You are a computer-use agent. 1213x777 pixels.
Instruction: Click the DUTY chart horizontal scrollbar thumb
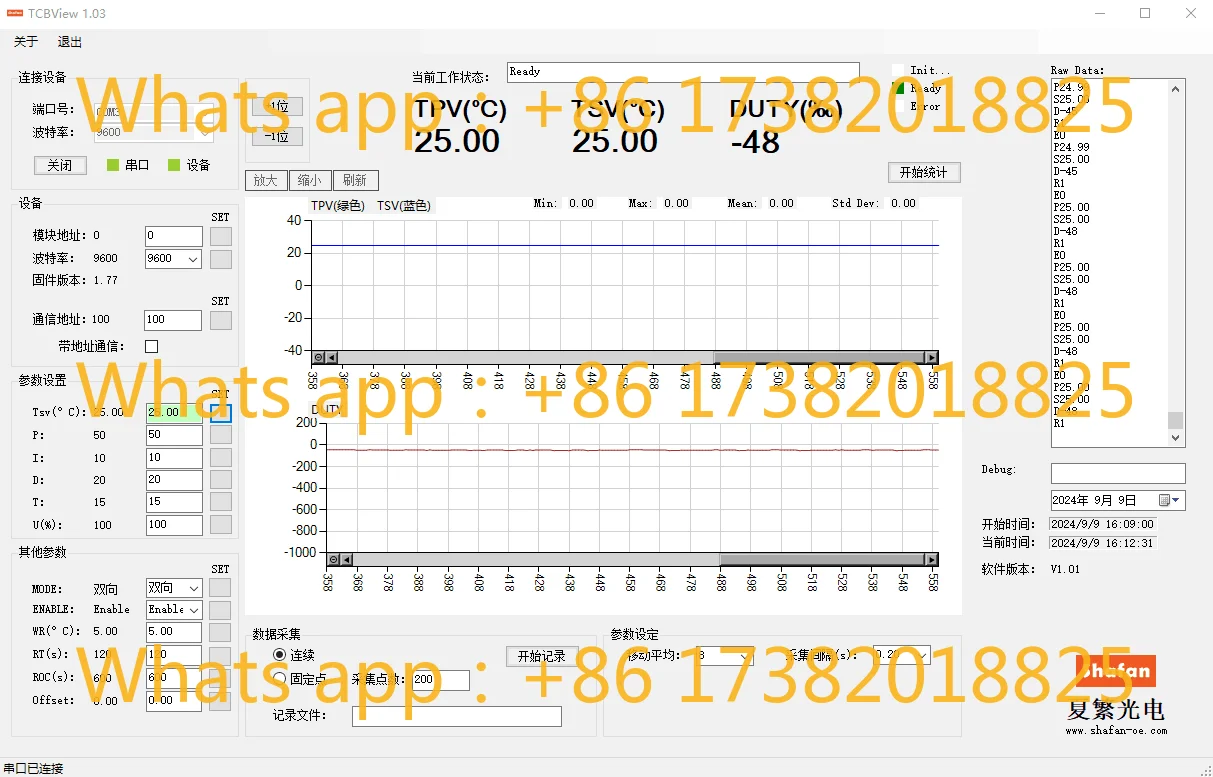click(823, 560)
